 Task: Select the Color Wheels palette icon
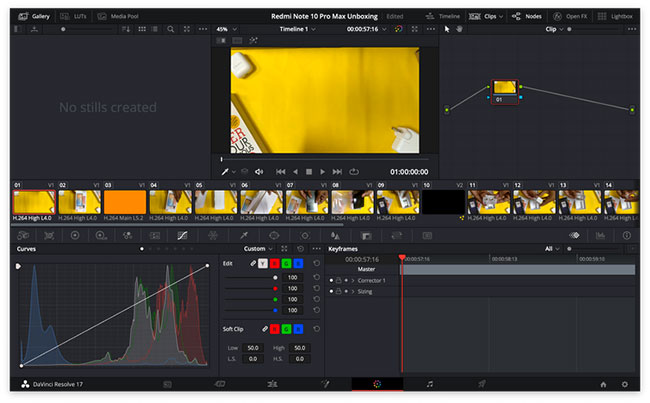75,235
